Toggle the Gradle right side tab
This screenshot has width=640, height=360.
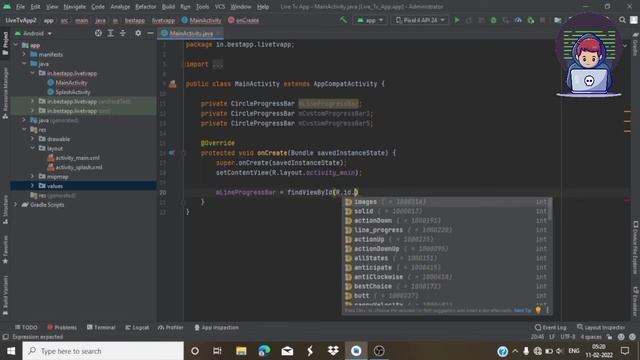(635, 45)
